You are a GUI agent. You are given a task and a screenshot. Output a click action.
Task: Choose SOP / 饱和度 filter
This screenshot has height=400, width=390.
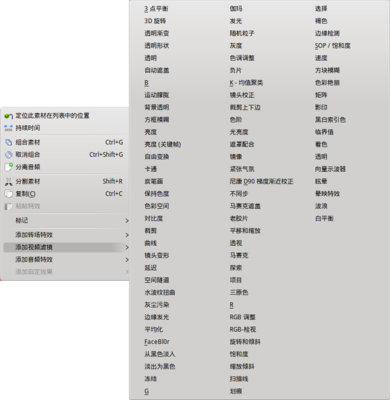pos(333,46)
